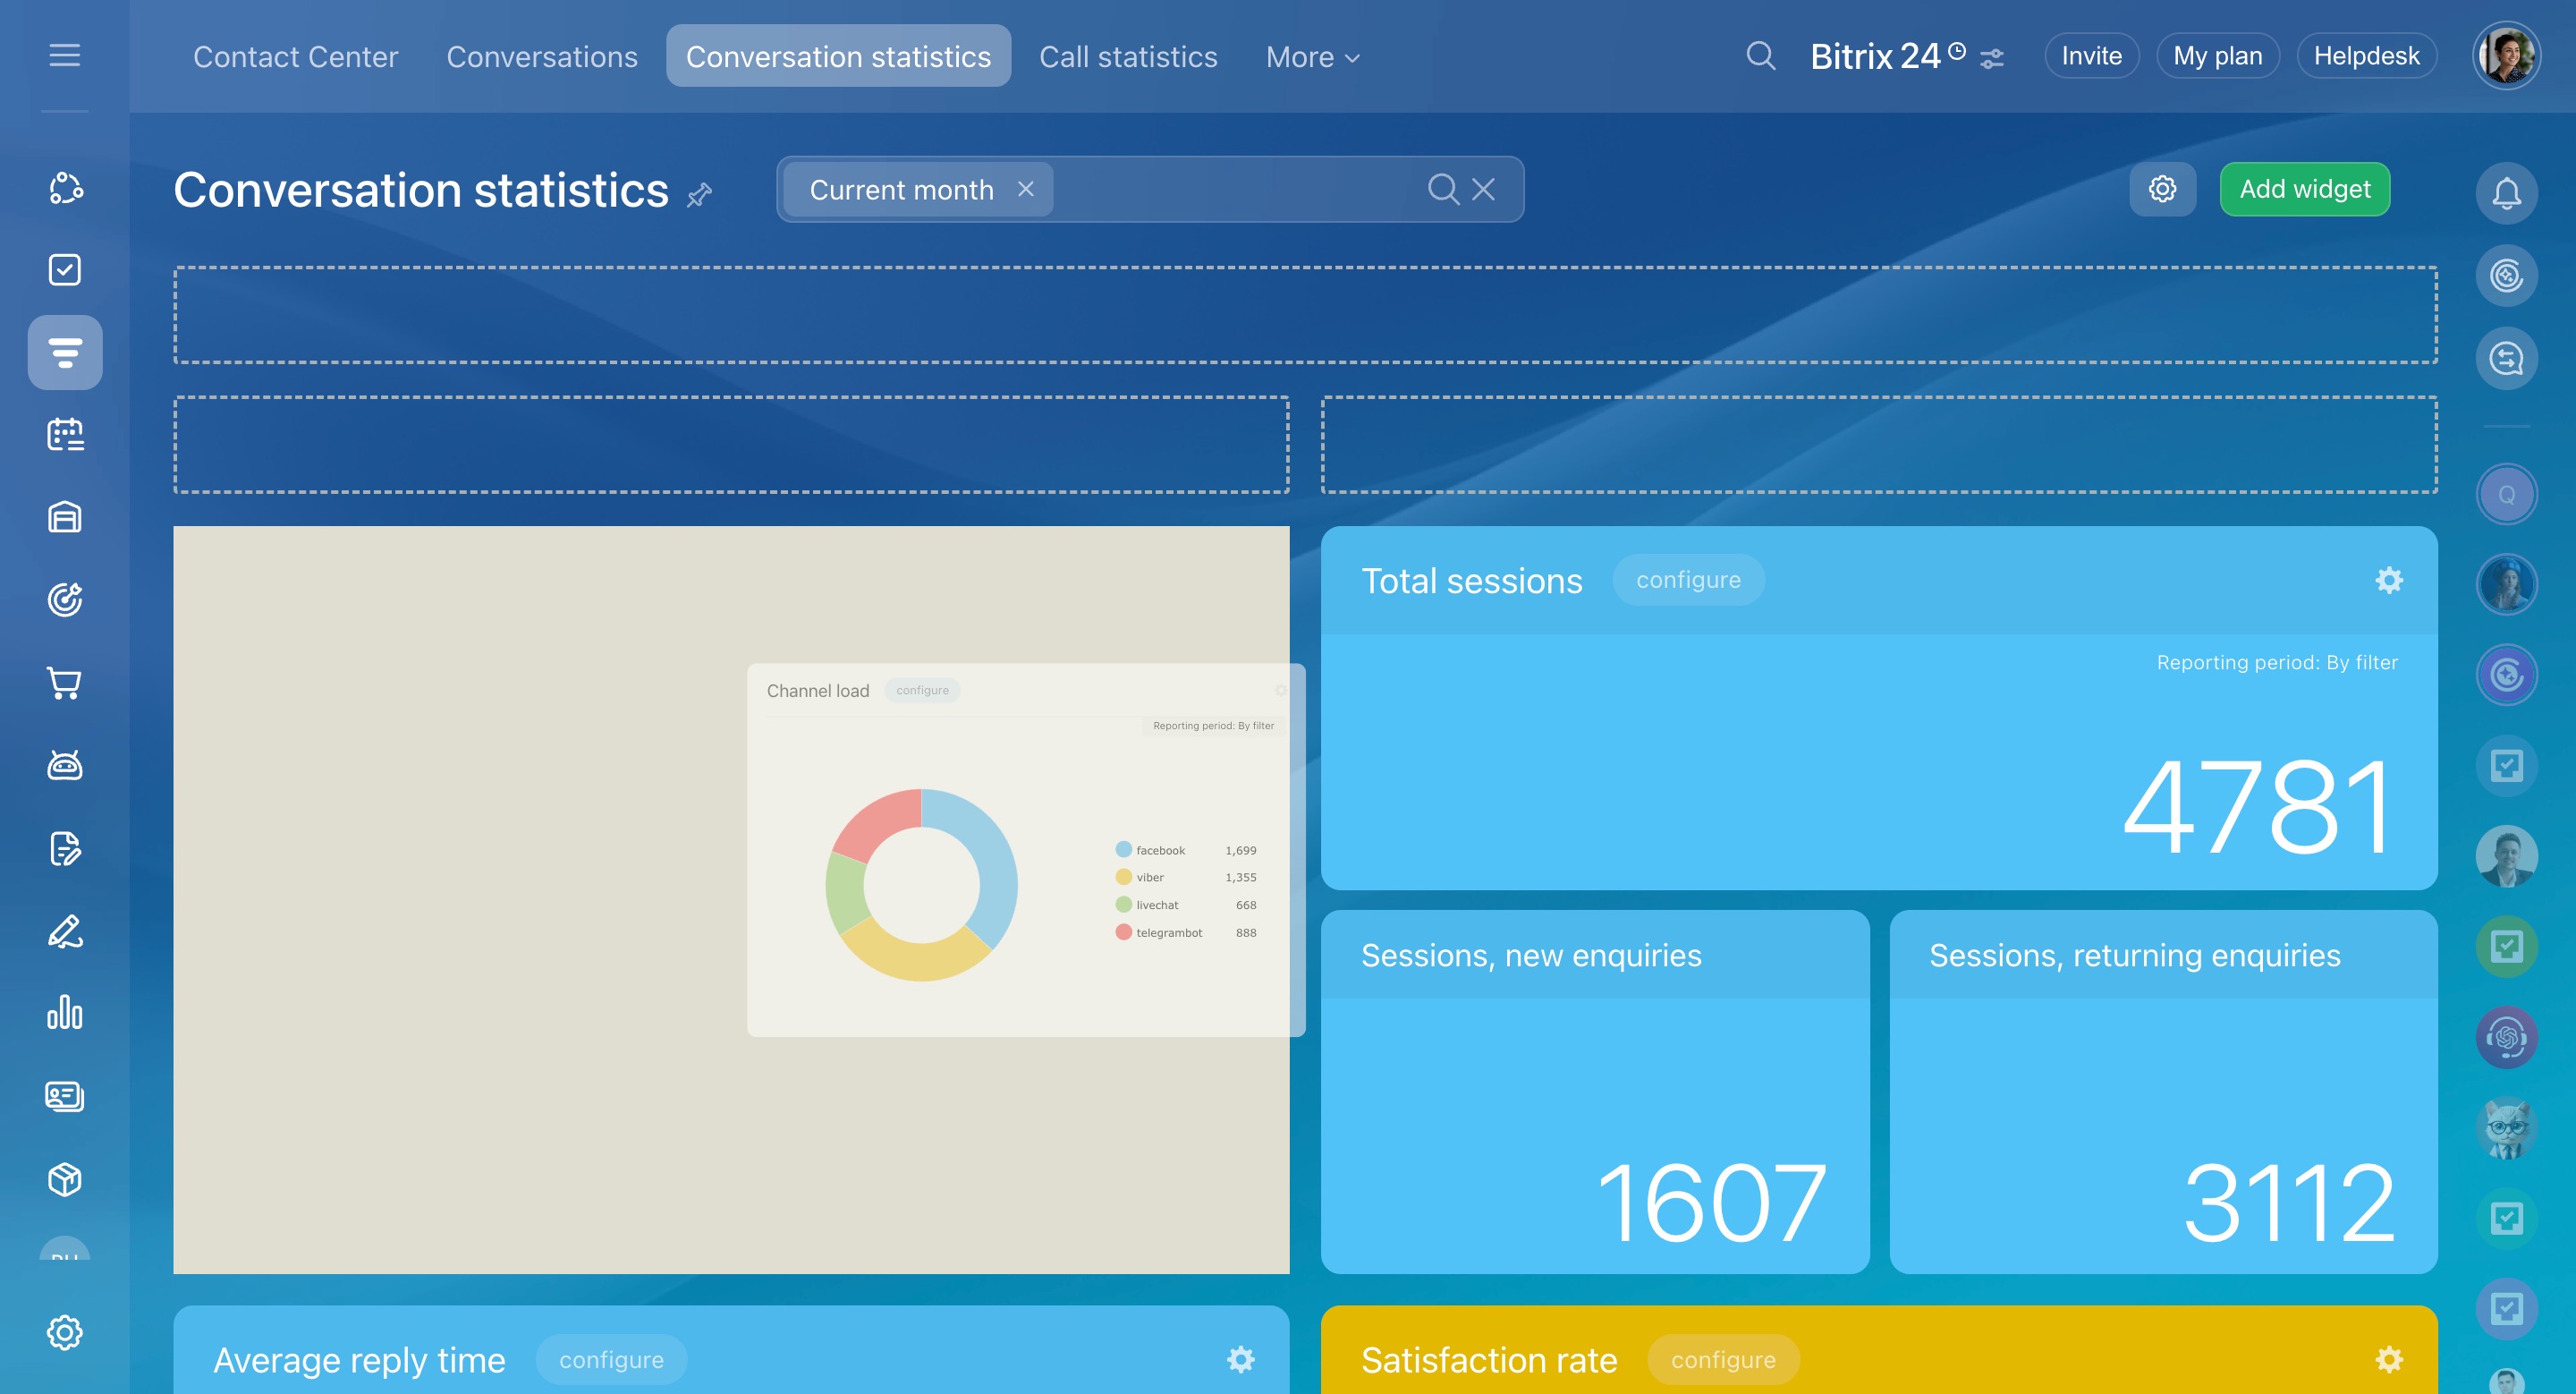The image size is (2576, 1394).
Task: Click configure on Total sessions
Action: point(1687,580)
